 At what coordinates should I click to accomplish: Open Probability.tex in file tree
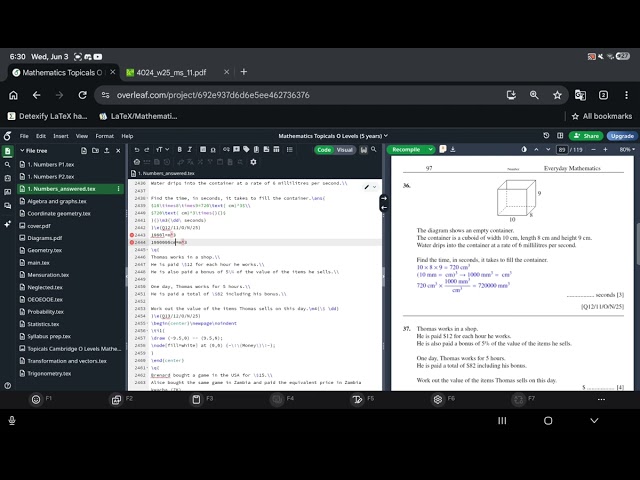tap(45, 312)
